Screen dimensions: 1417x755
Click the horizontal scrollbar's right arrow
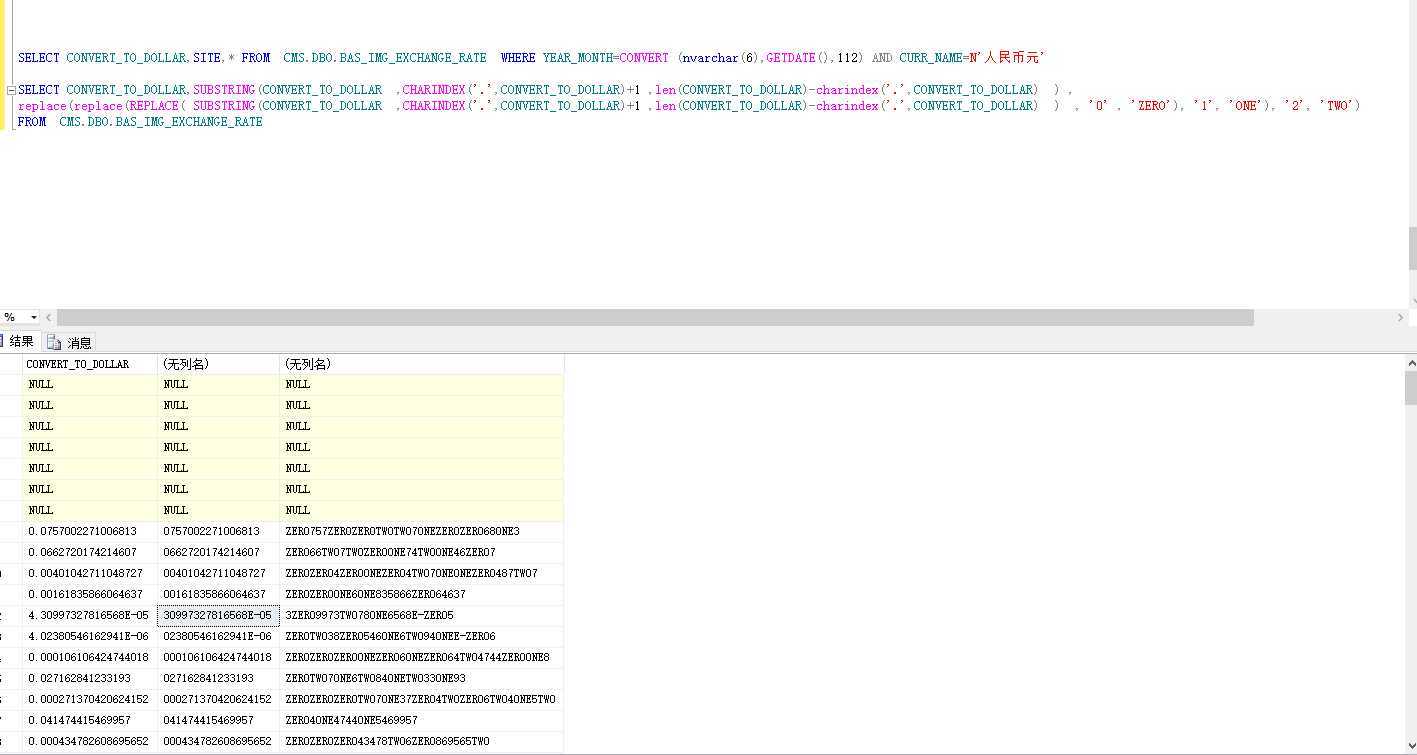[x=1400, y=317]
